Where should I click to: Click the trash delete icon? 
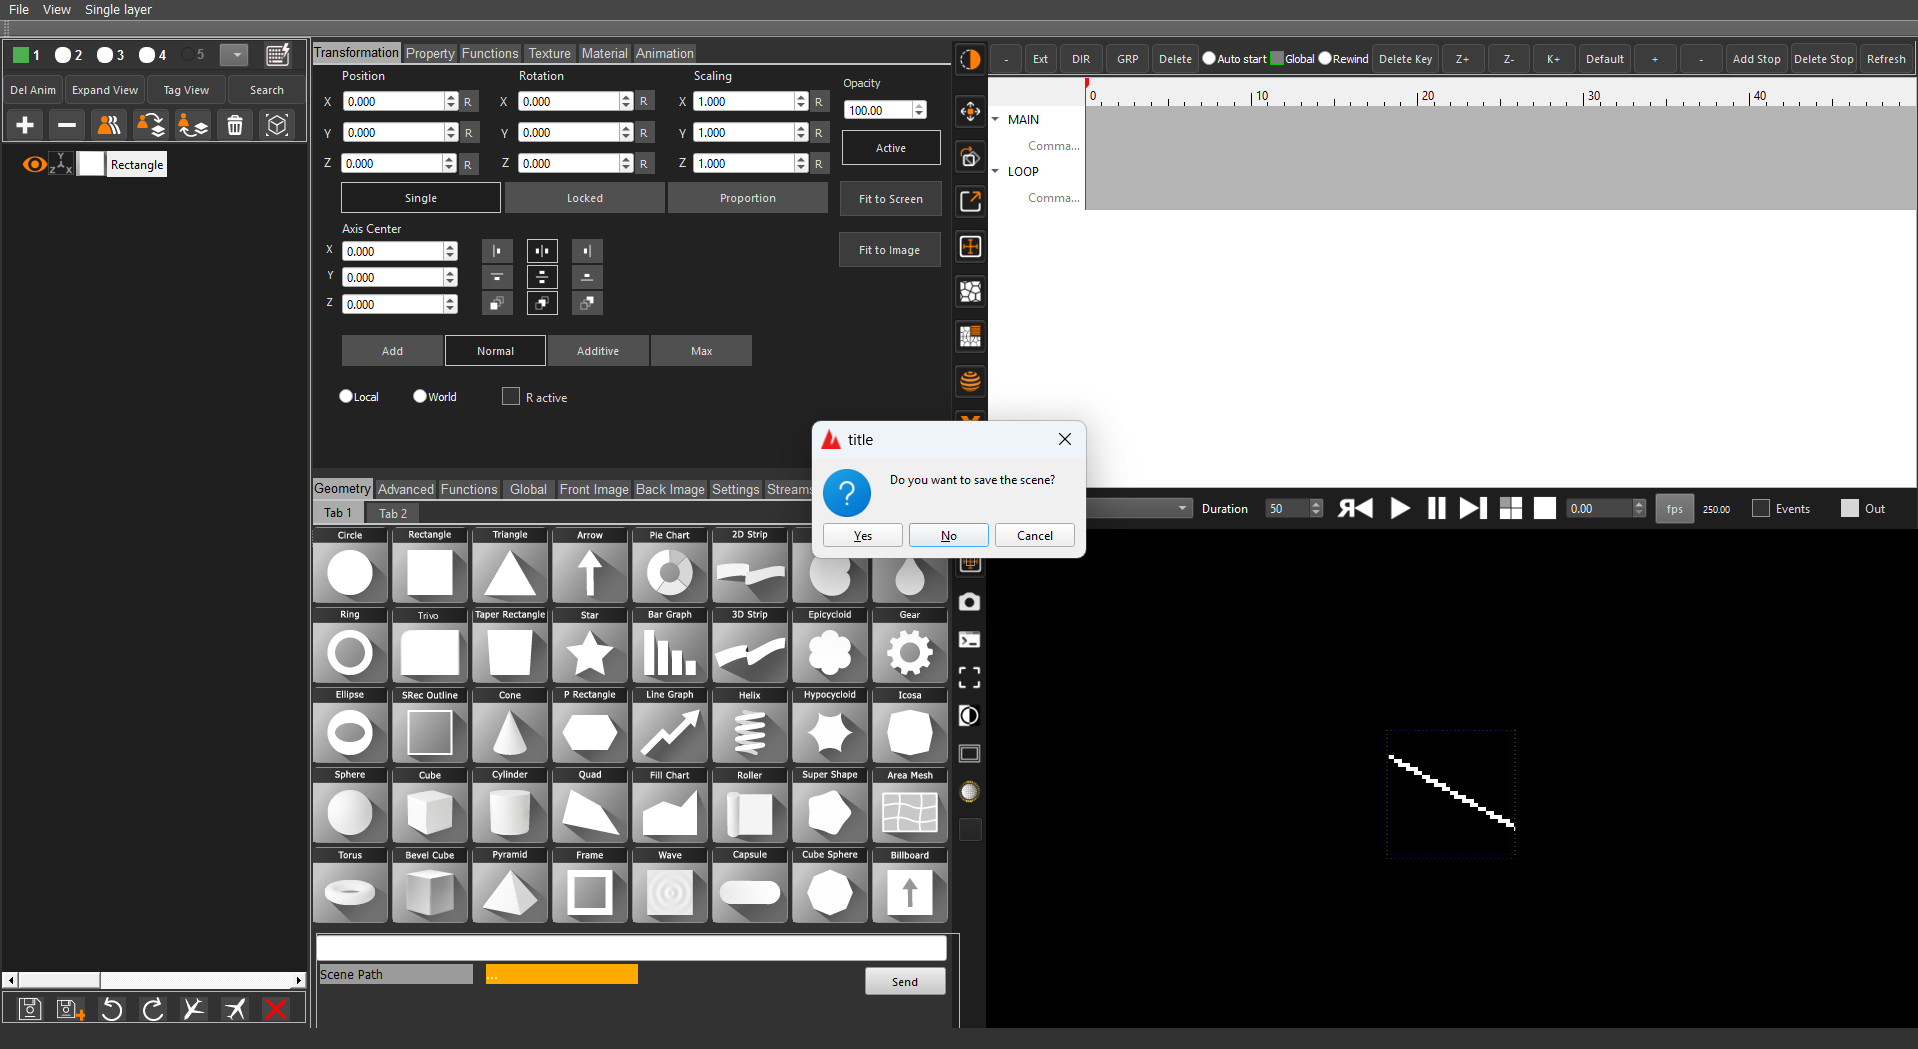pyautogui.click(x=235, y=125)
